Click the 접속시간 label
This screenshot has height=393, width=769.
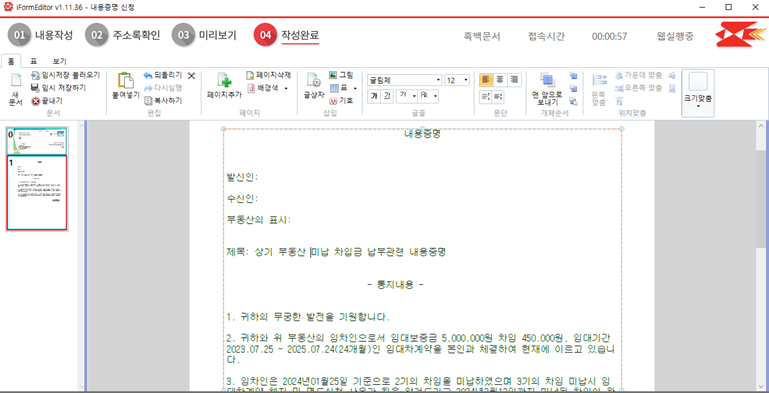546,36
